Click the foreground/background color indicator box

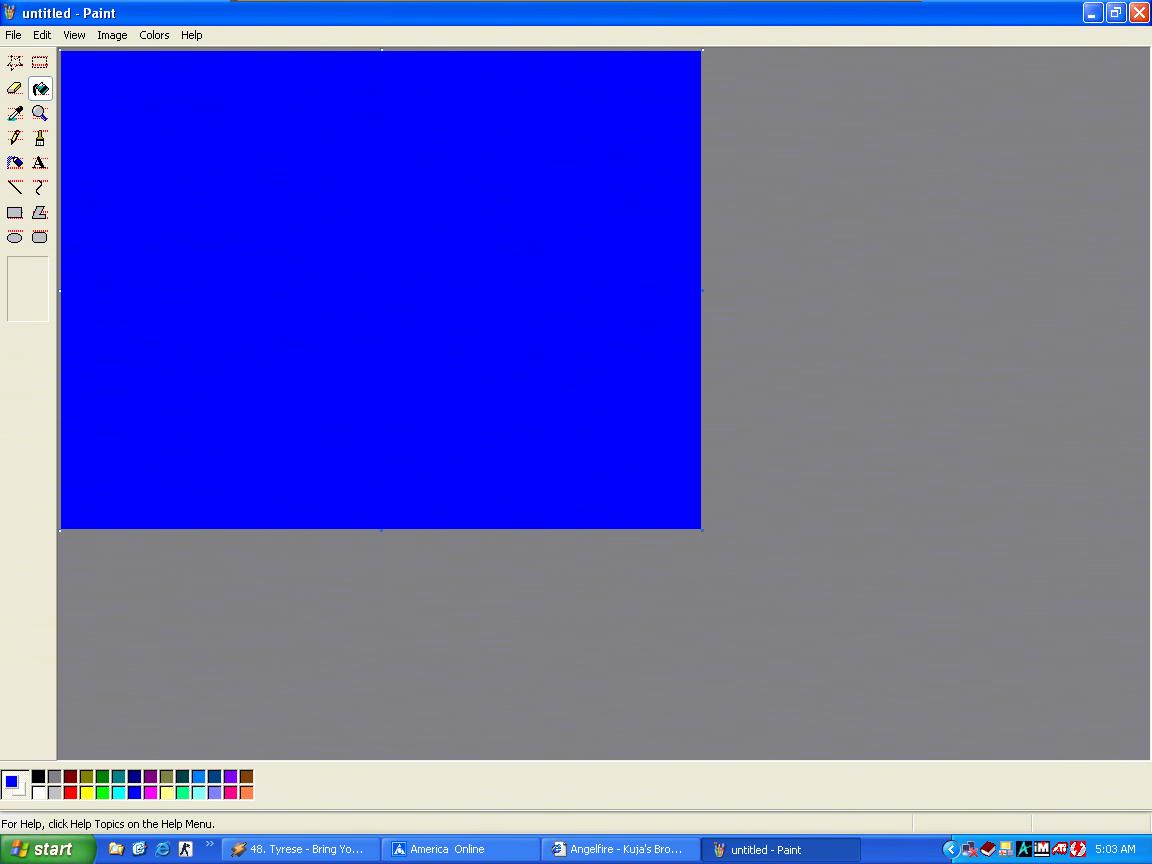15,785
